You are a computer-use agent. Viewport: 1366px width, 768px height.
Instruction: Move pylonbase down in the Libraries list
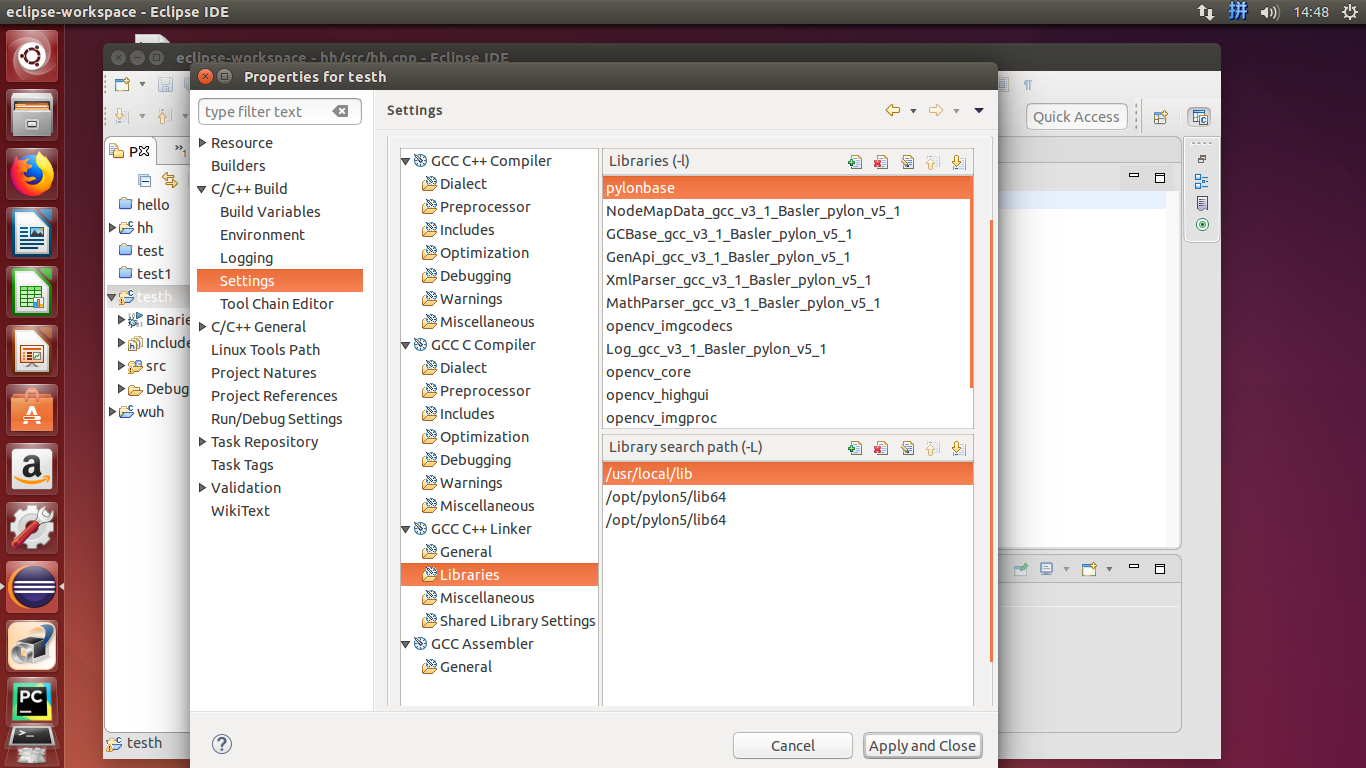coord(959,161)
